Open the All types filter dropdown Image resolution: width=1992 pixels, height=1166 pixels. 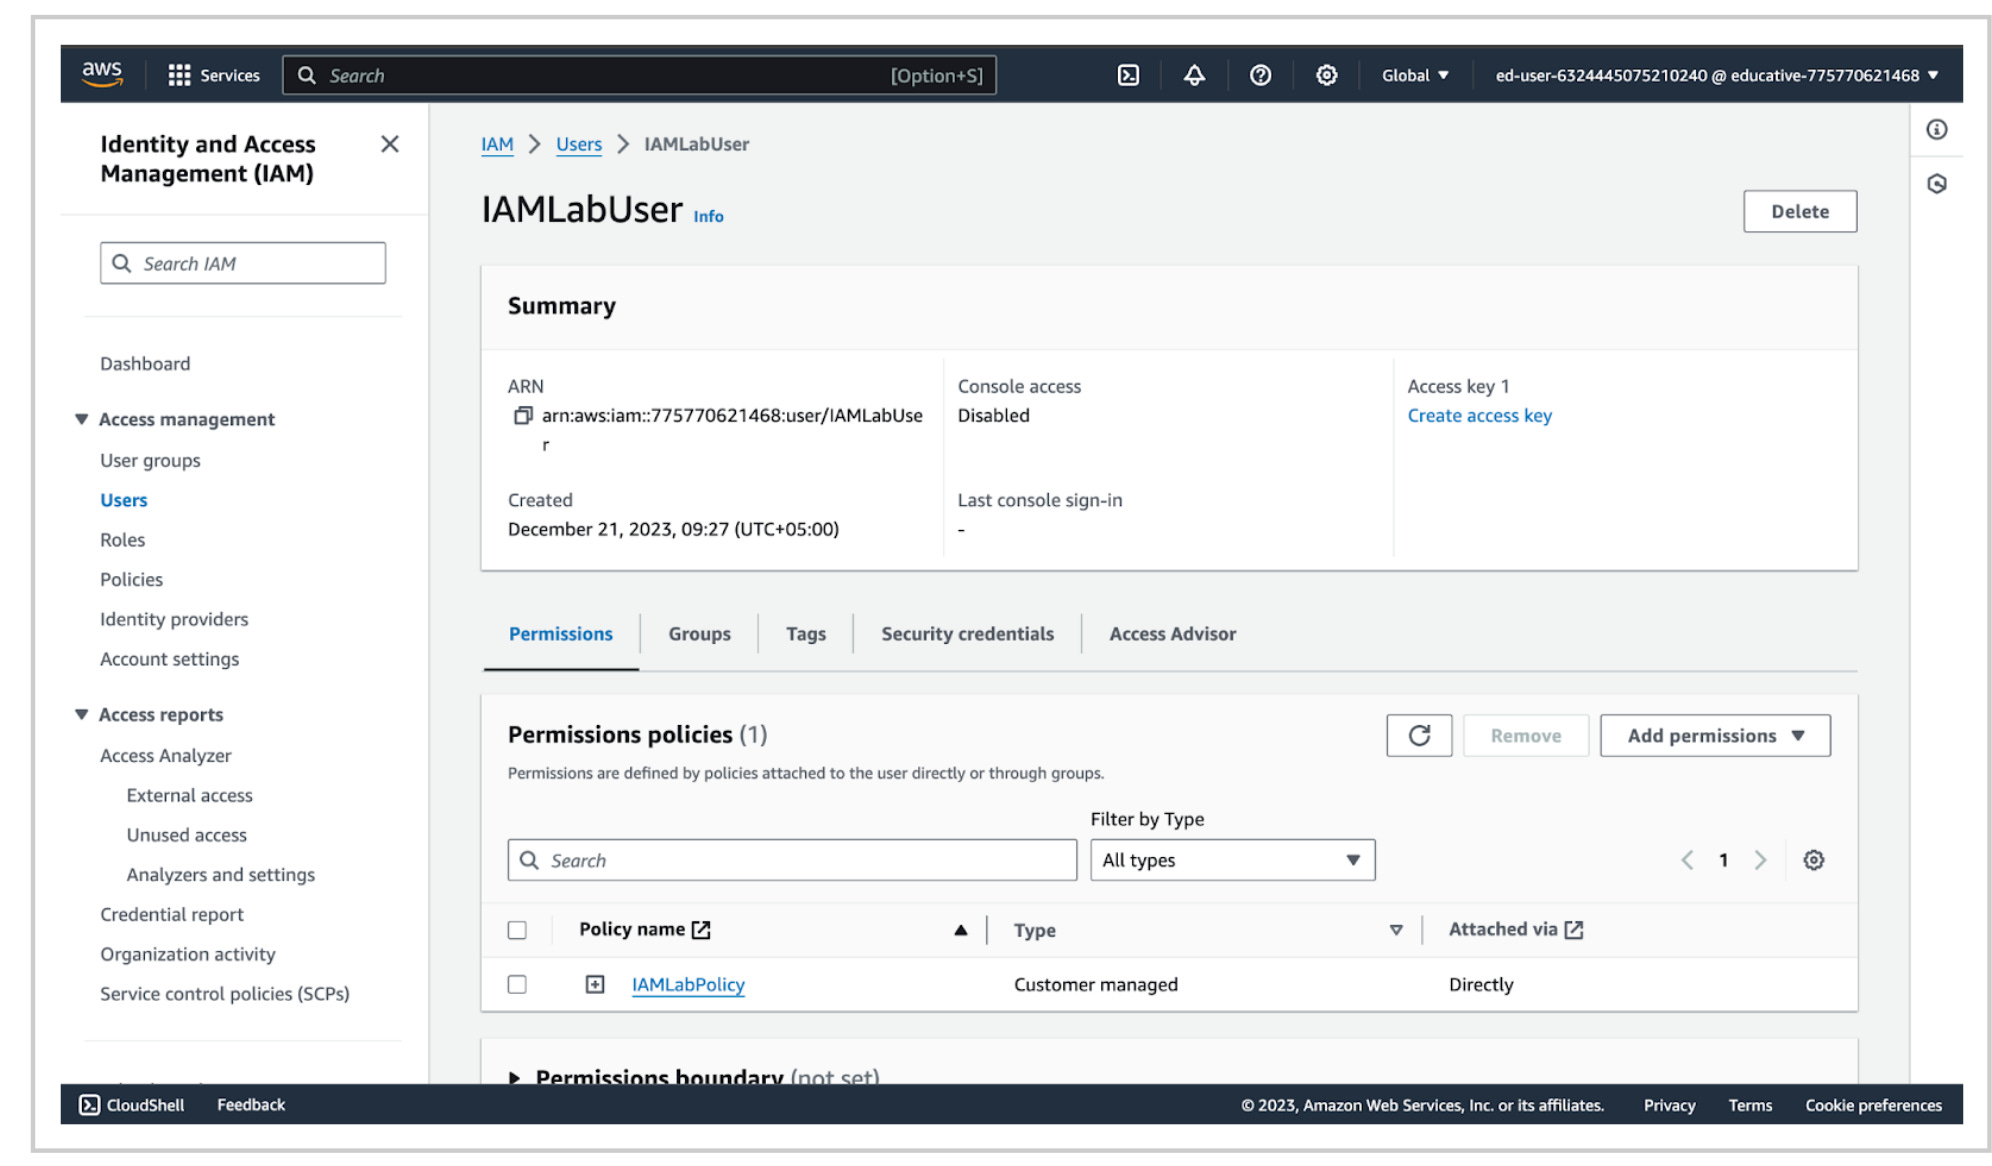[1232, 860]
